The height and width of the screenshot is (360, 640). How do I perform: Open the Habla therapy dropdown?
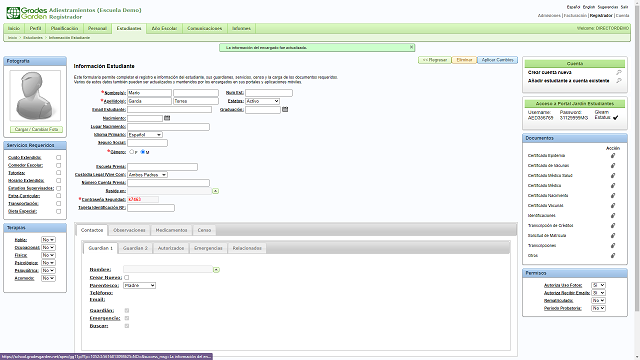[48, 240]
